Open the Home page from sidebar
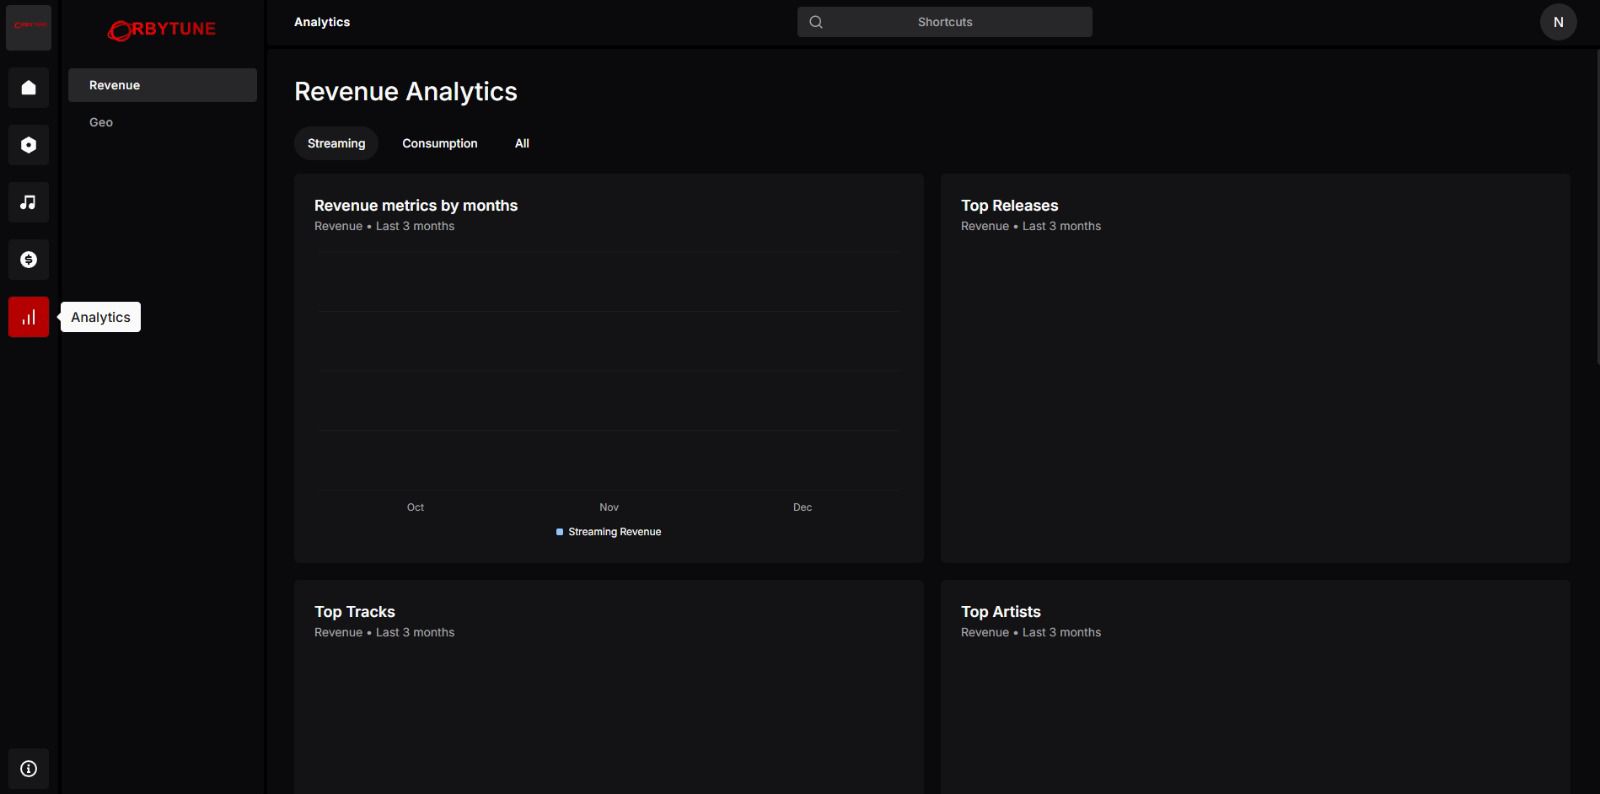Screen dimensions: 1600x794 28,87
